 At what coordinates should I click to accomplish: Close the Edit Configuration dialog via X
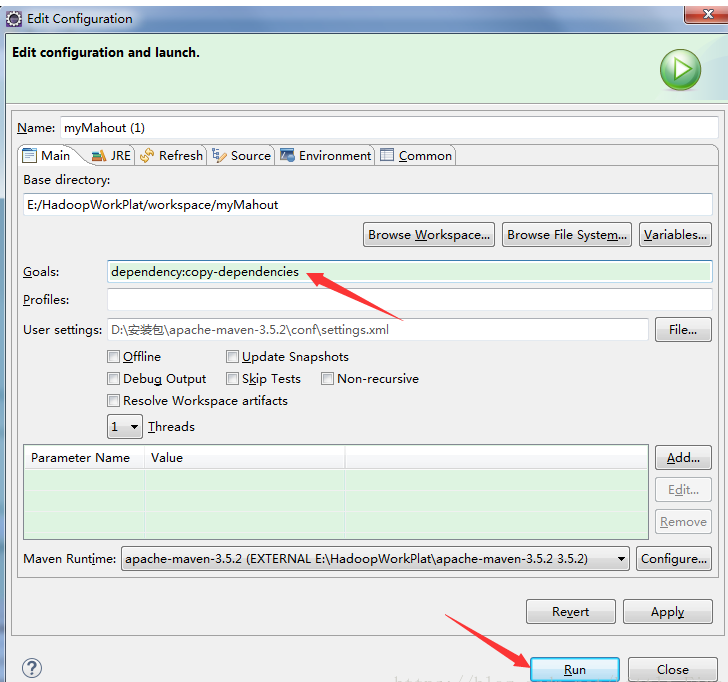(707, 14)
